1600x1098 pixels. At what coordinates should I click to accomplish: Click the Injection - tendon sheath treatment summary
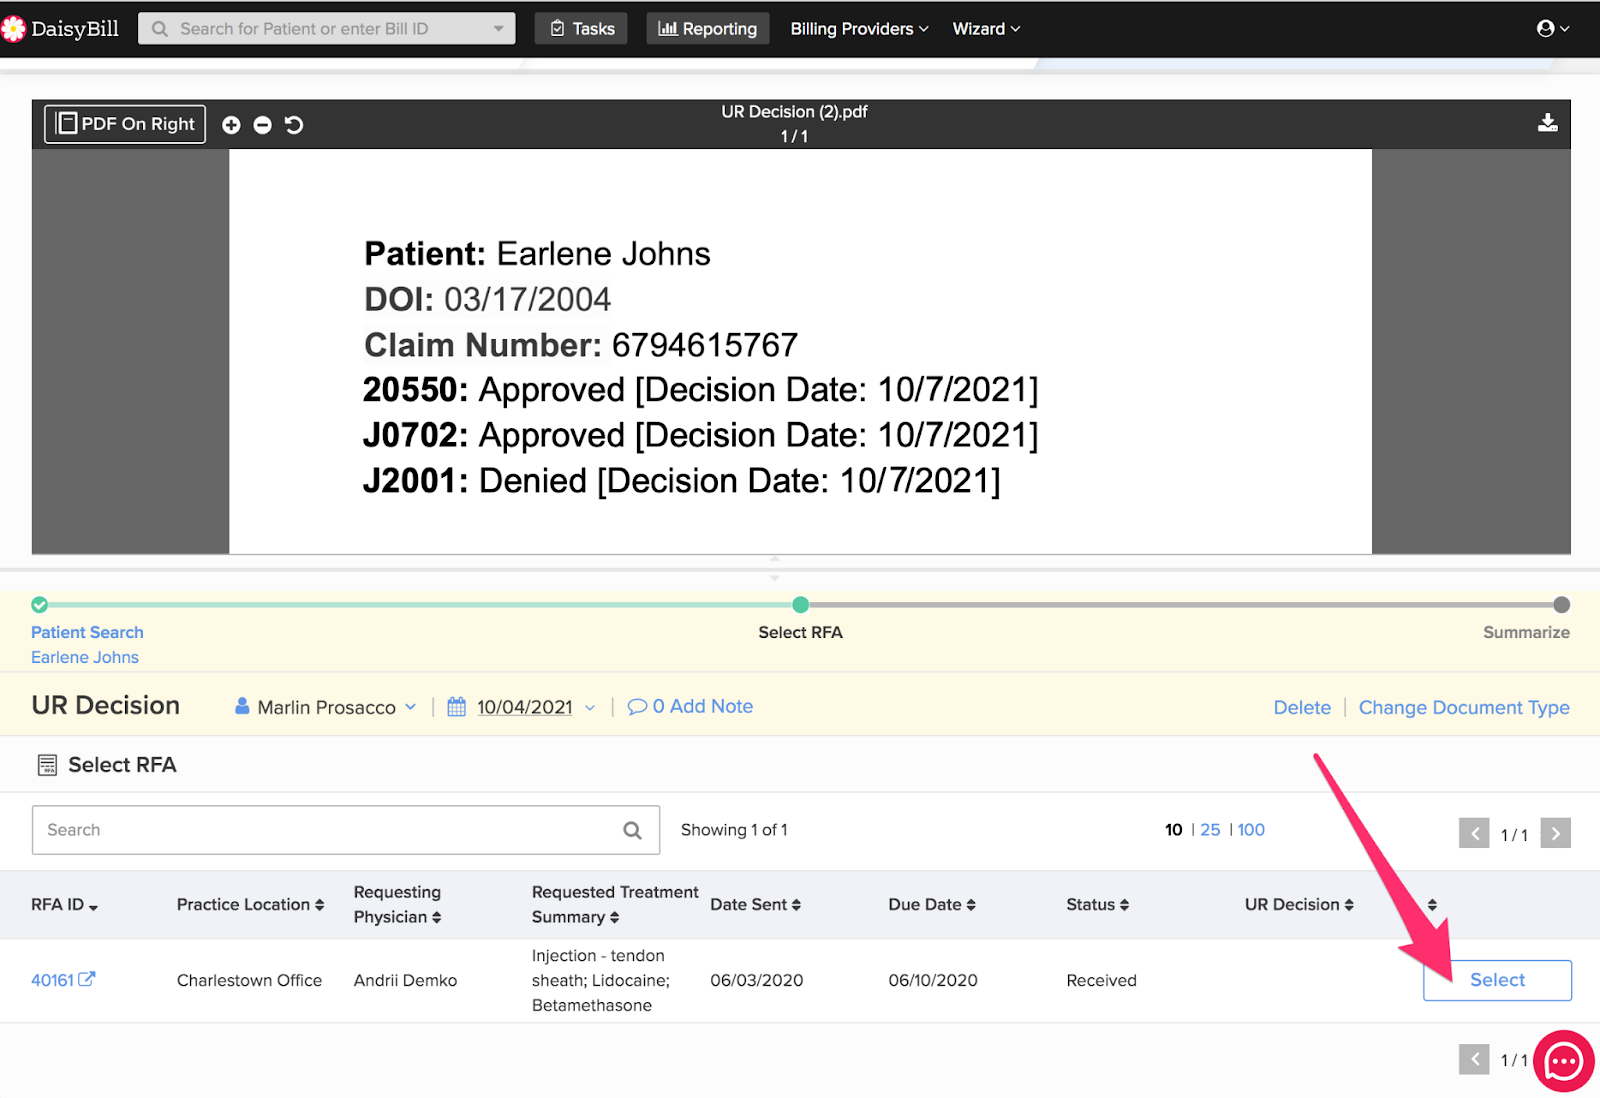(x=601, y=981)
